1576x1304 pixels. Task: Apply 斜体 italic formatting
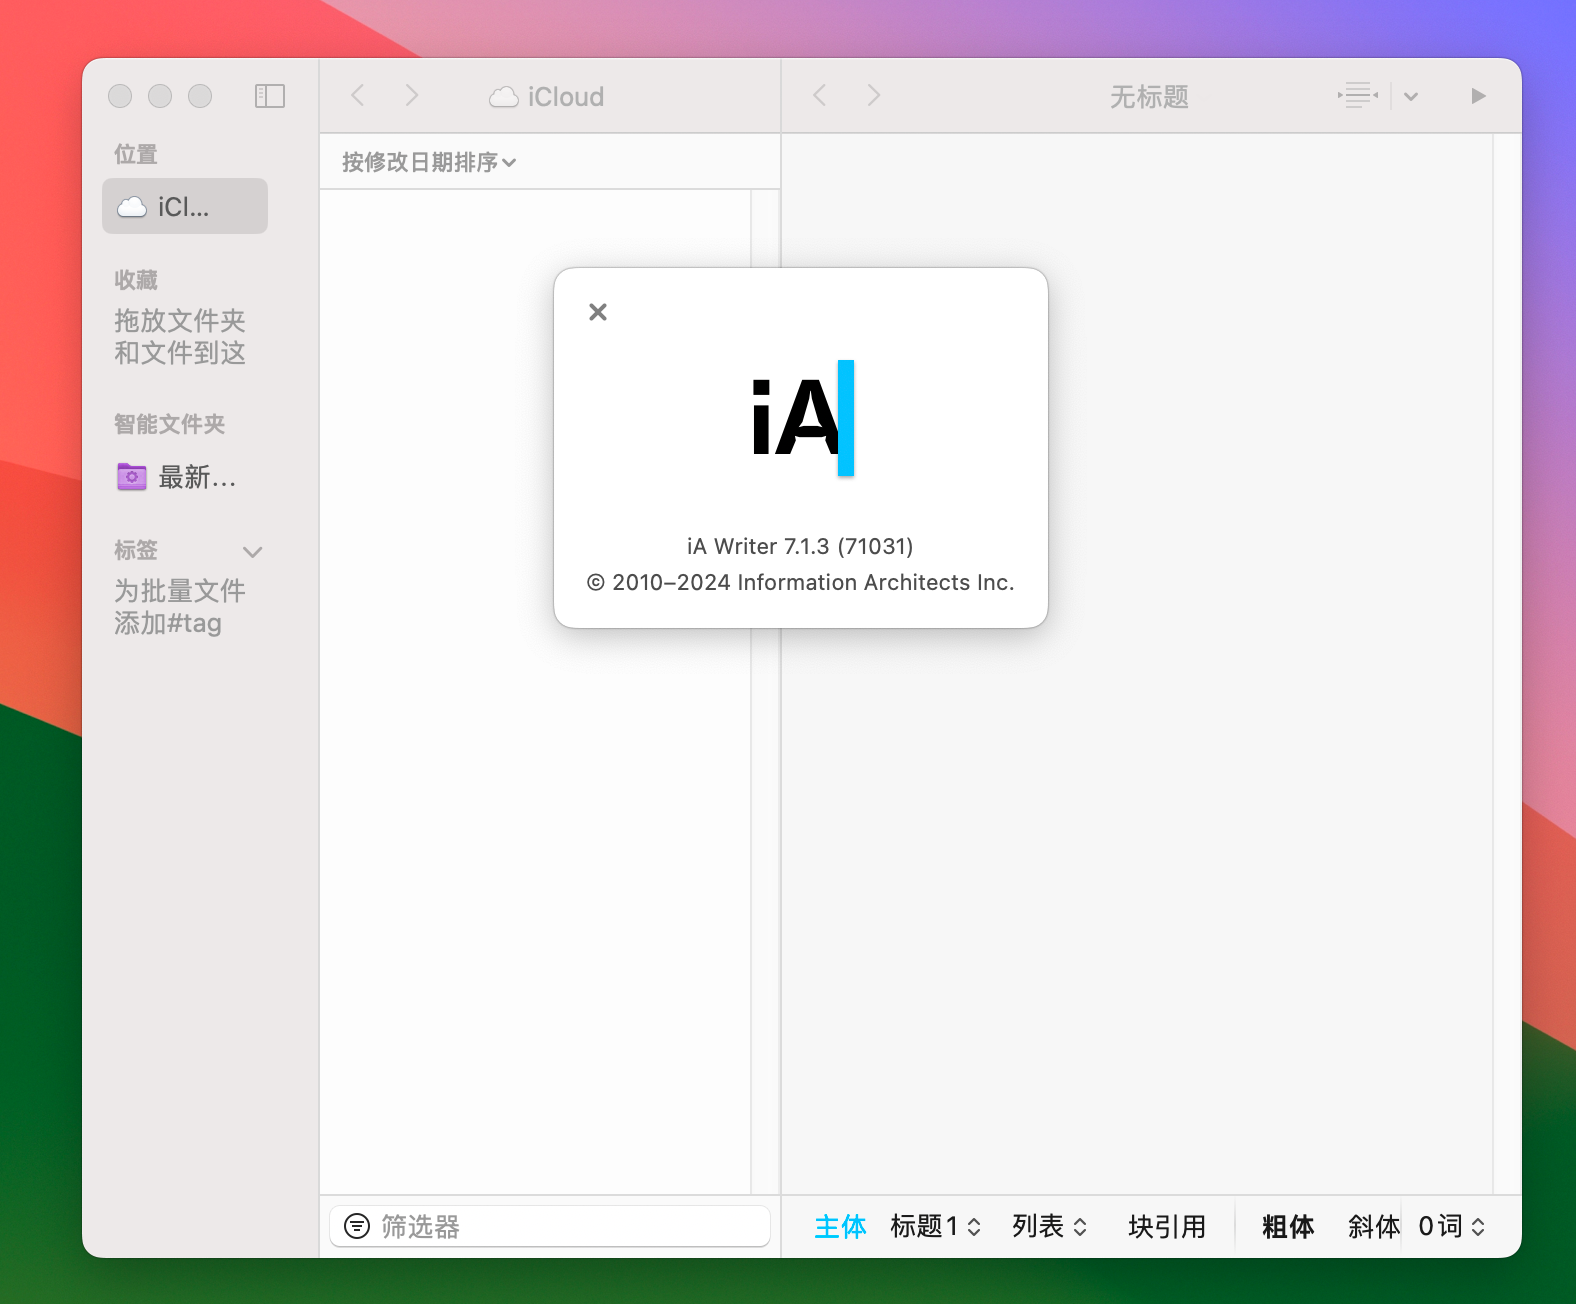pyautogui.click(x=1374, y=1226)
